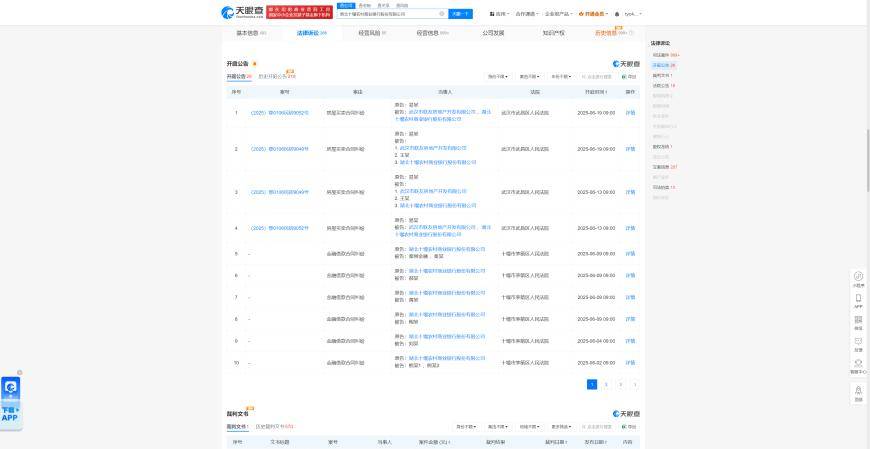Open the case number link in row 2
This screenshot has width=870, height=449.
(x=280, y=149)
